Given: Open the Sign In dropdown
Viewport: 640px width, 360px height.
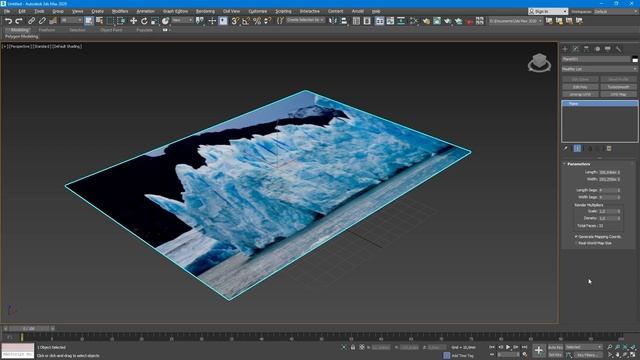Looking at the screenshot, I should (x=548, y=11).
